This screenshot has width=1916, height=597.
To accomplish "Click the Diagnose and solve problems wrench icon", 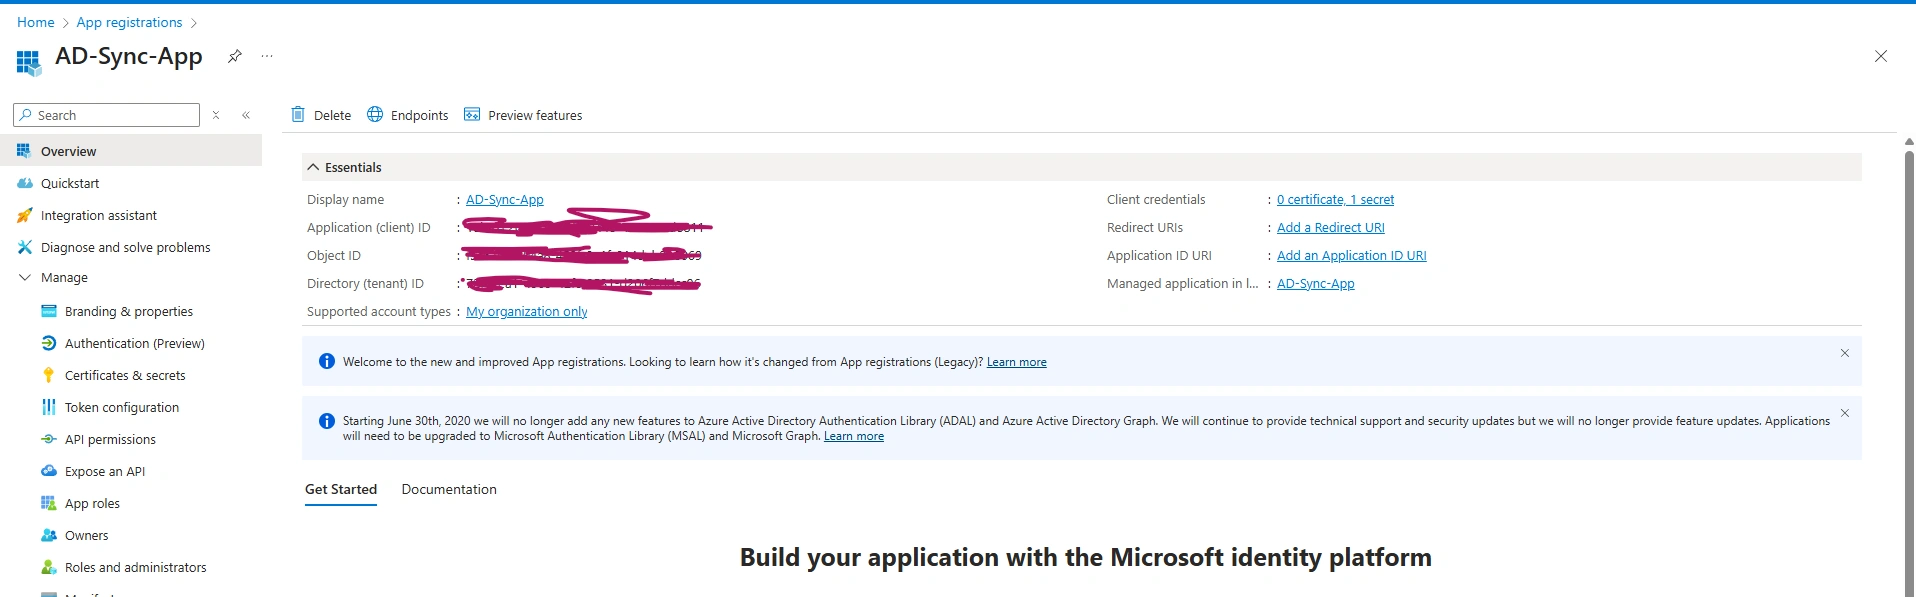I will (25, 247).
